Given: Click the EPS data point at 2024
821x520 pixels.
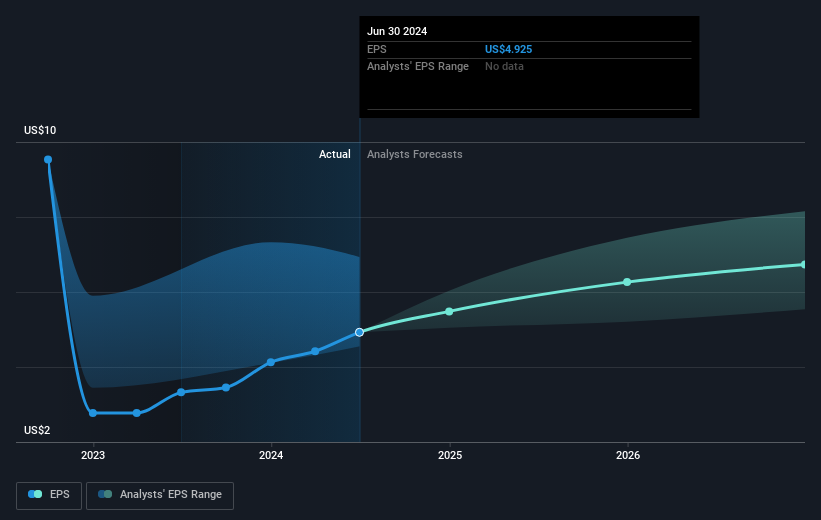Looking at the screenshot, I should 271,362.
